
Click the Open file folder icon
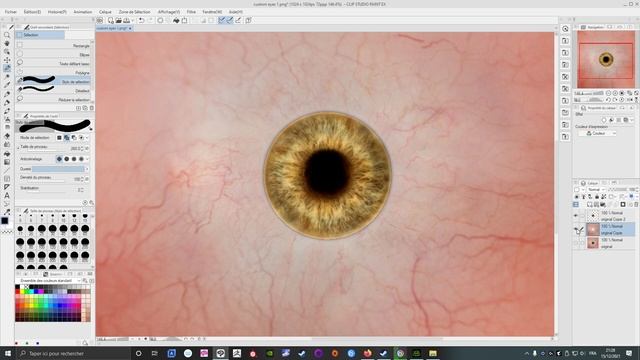118,20
